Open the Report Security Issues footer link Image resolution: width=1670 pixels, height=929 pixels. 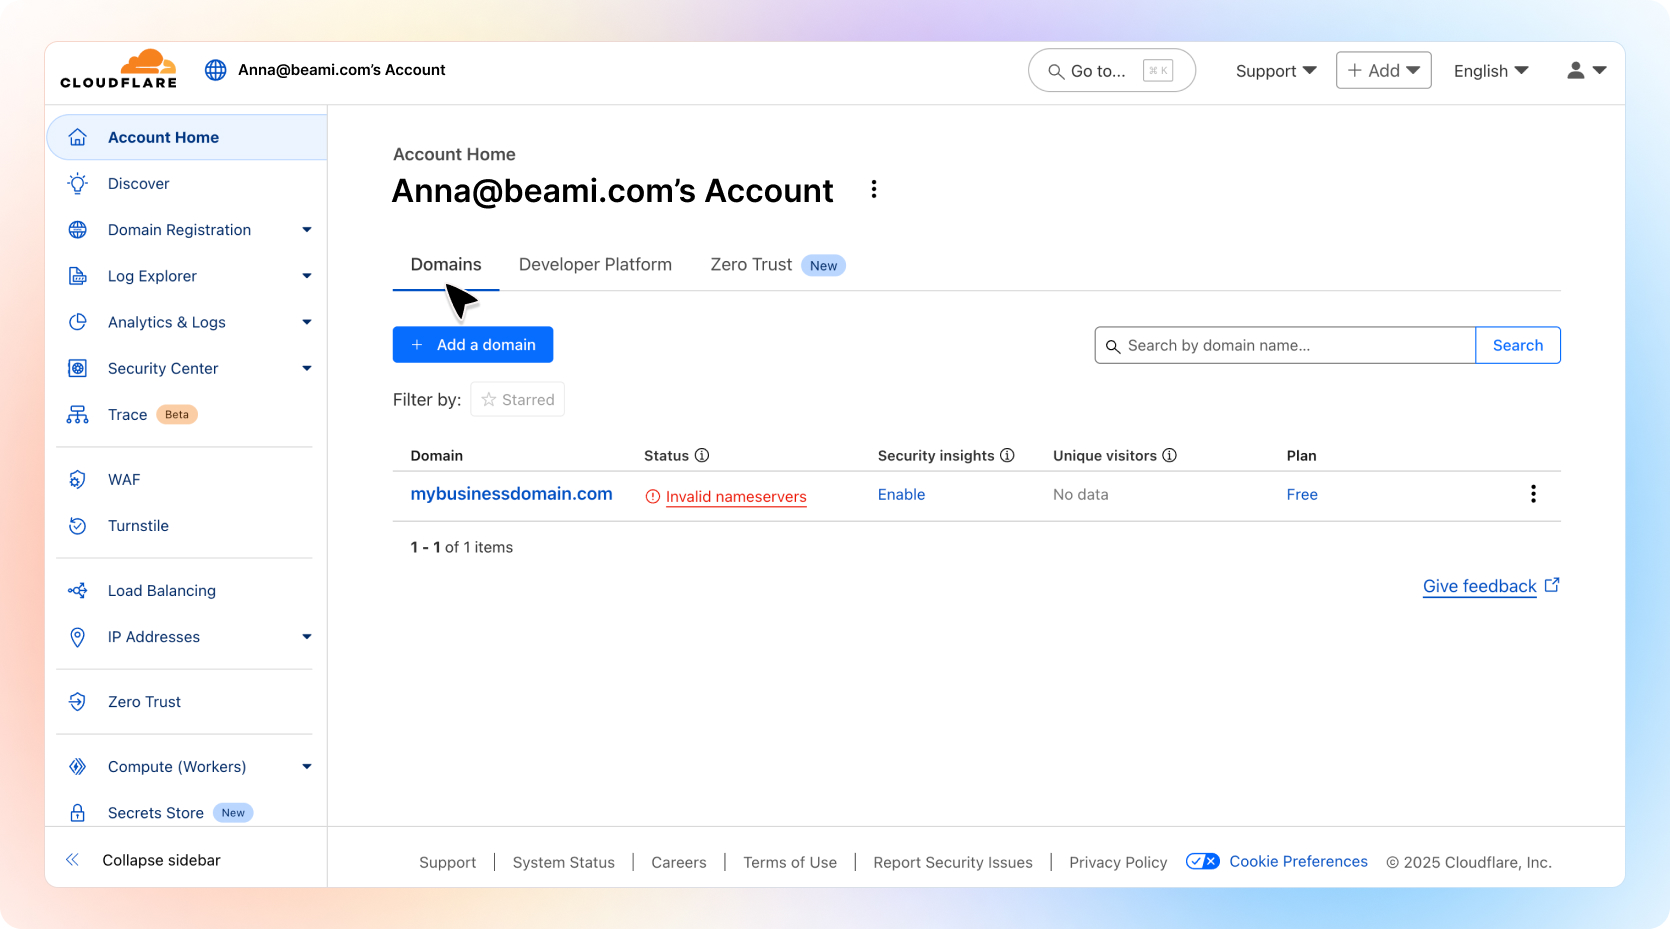pos(953,862)
